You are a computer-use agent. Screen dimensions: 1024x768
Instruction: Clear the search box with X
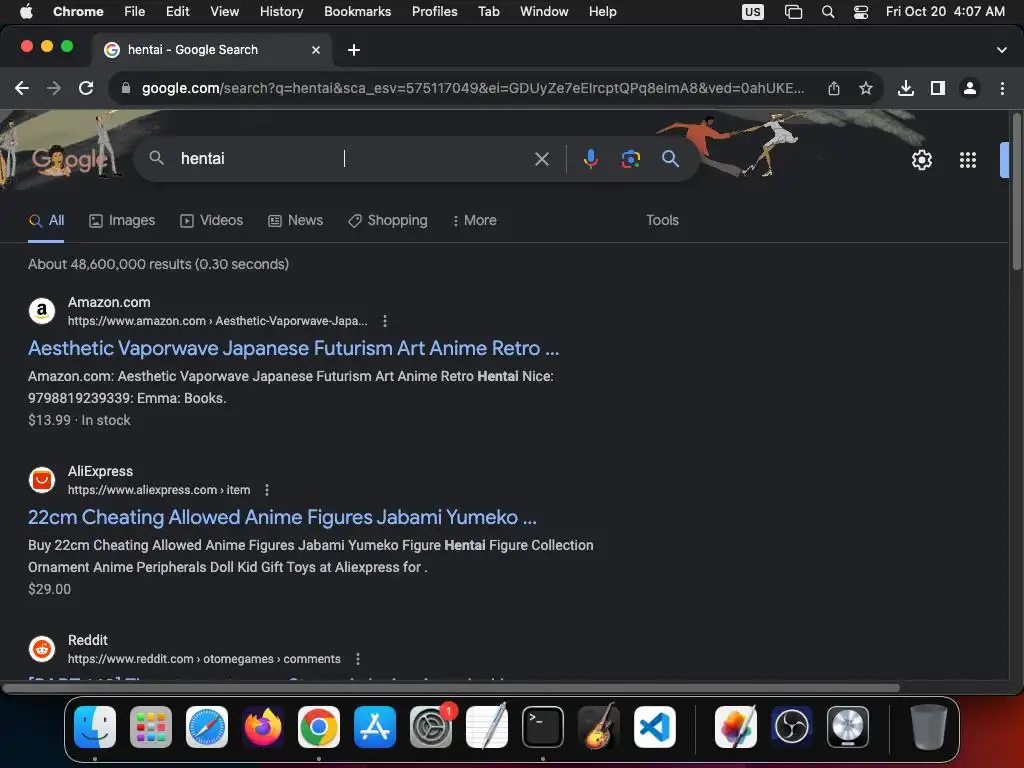(x=542, y=159)
